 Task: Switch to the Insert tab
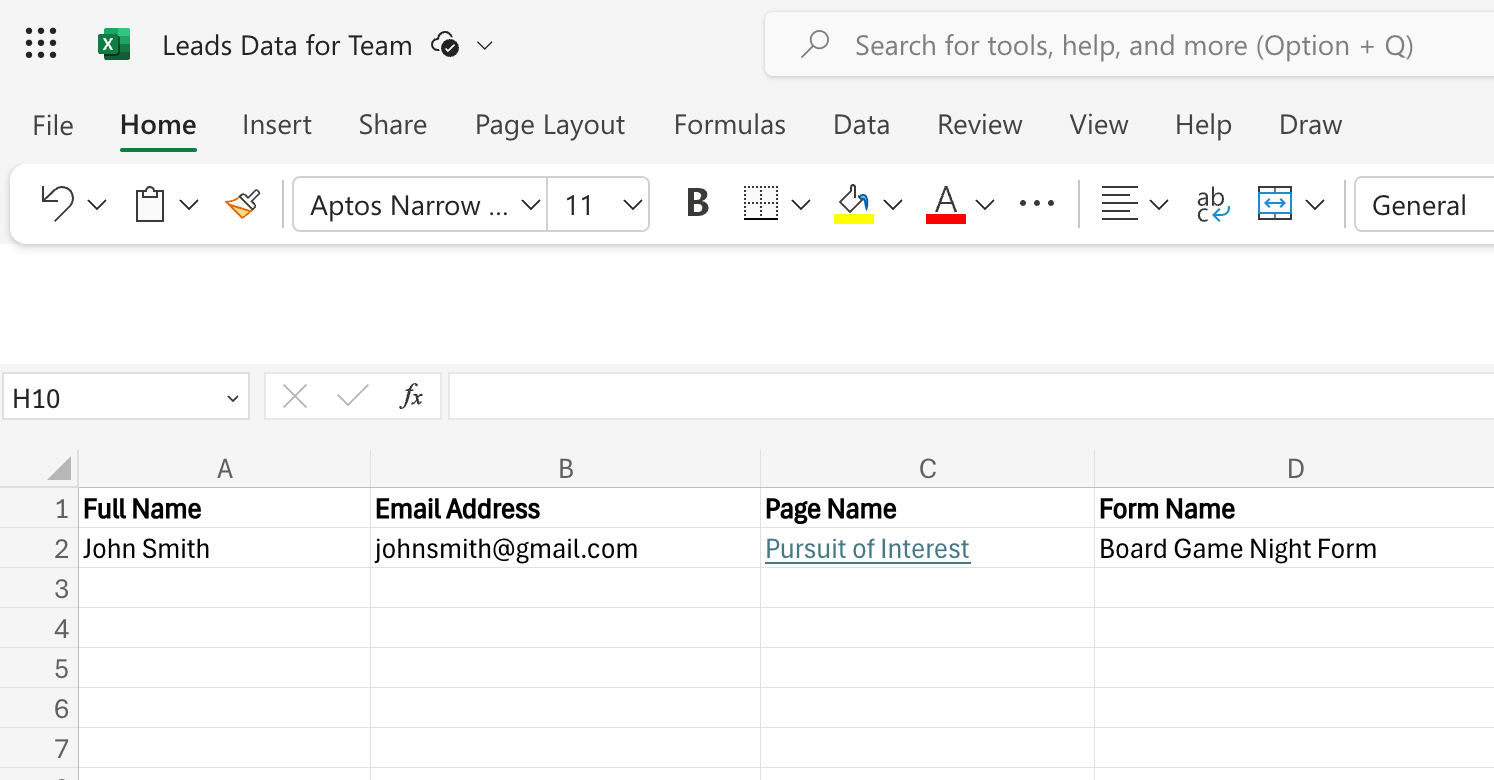pyautogui.click(x=276, y=125)
